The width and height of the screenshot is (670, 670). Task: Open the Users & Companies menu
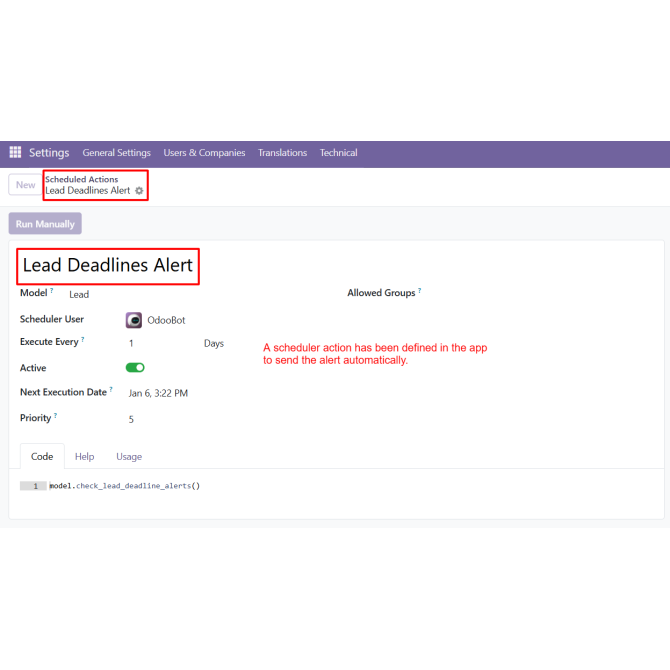(x=204, y=153)
